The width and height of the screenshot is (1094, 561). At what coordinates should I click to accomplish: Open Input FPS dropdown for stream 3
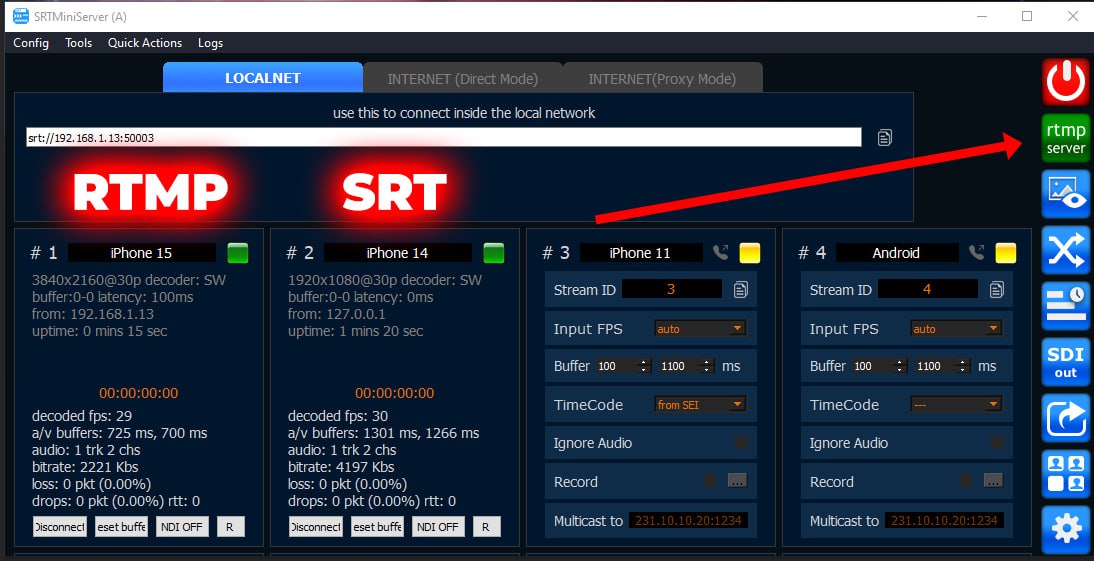click(x=700, y=328)
